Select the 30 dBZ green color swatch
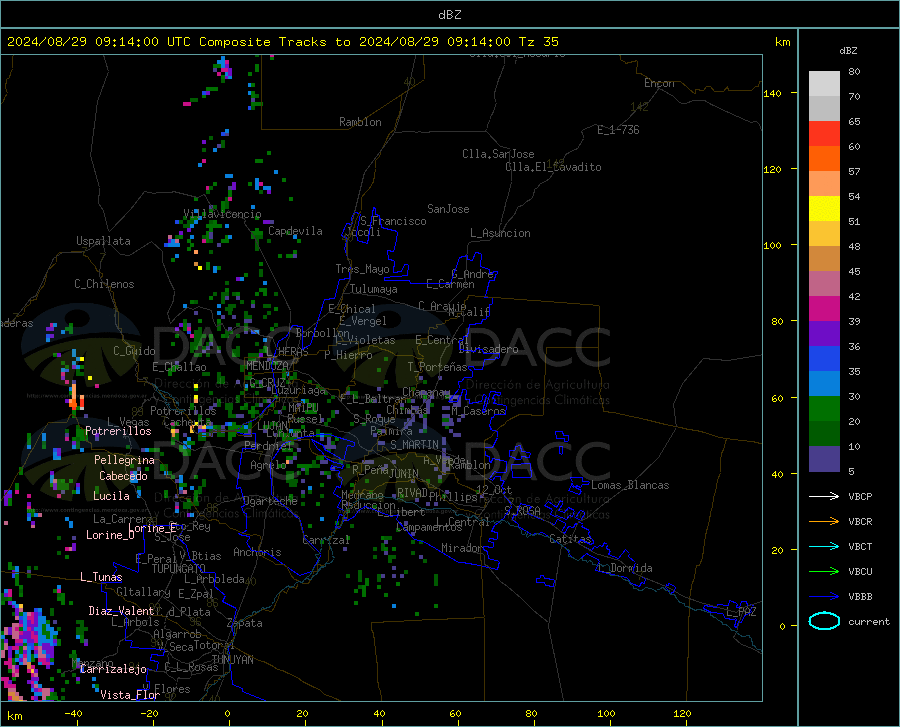 tap(824, 409)
